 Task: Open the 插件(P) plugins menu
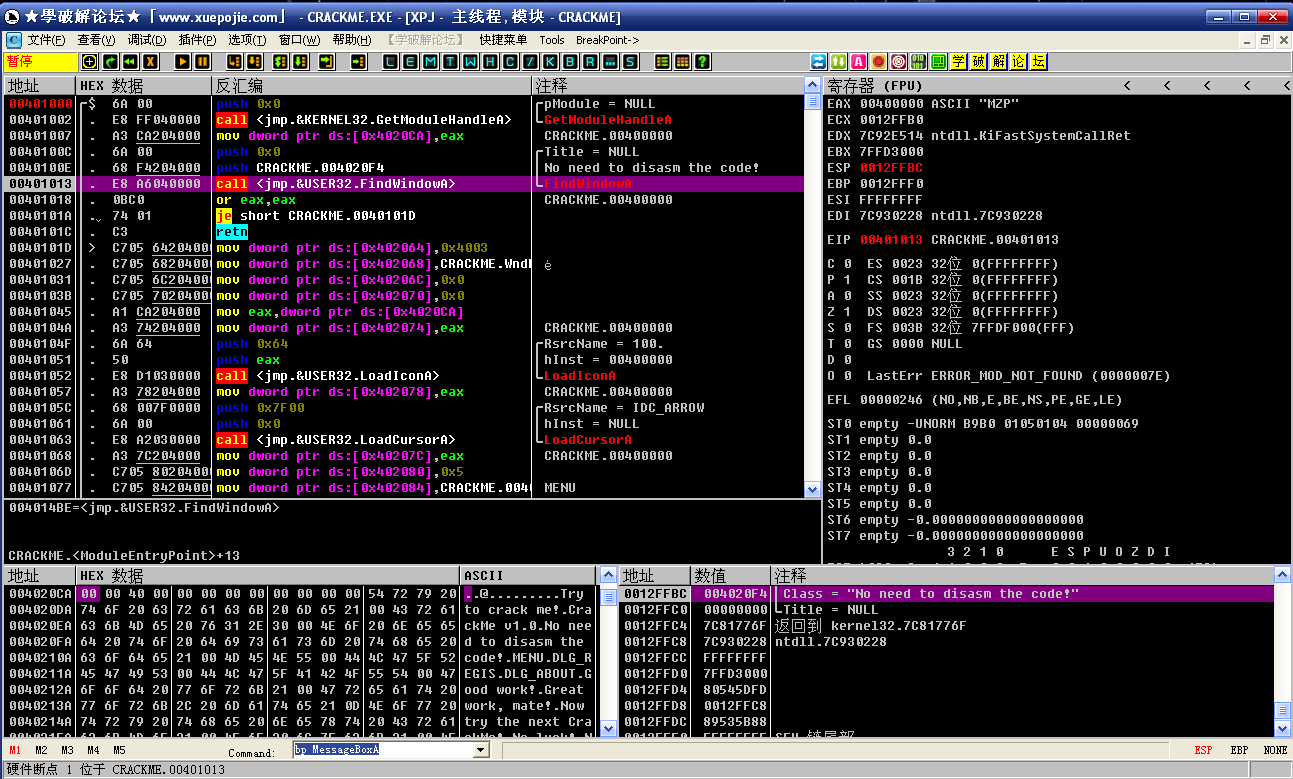pos(197,40)
